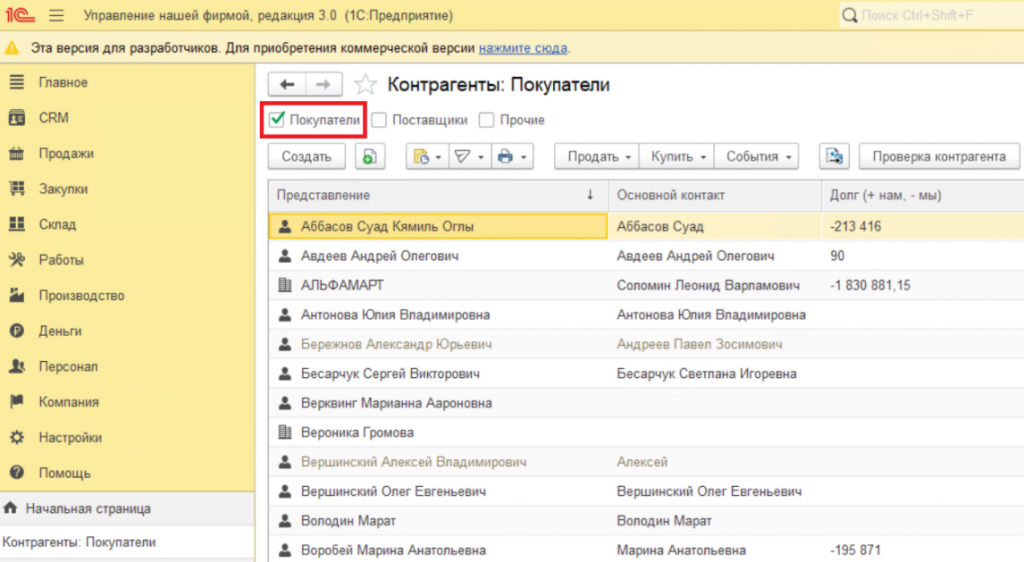Viewport: 1024px width, 562px height.
Task: Select the АЛЬФАМАРТ row name
Action: point(342,285)
